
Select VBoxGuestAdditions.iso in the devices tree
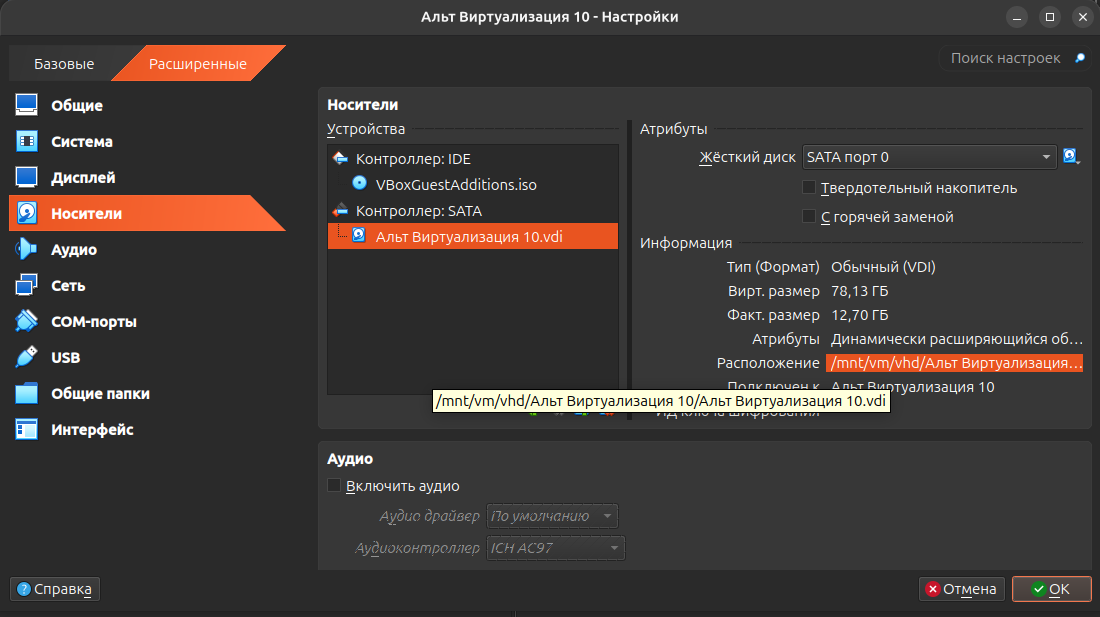coord(473,184)
